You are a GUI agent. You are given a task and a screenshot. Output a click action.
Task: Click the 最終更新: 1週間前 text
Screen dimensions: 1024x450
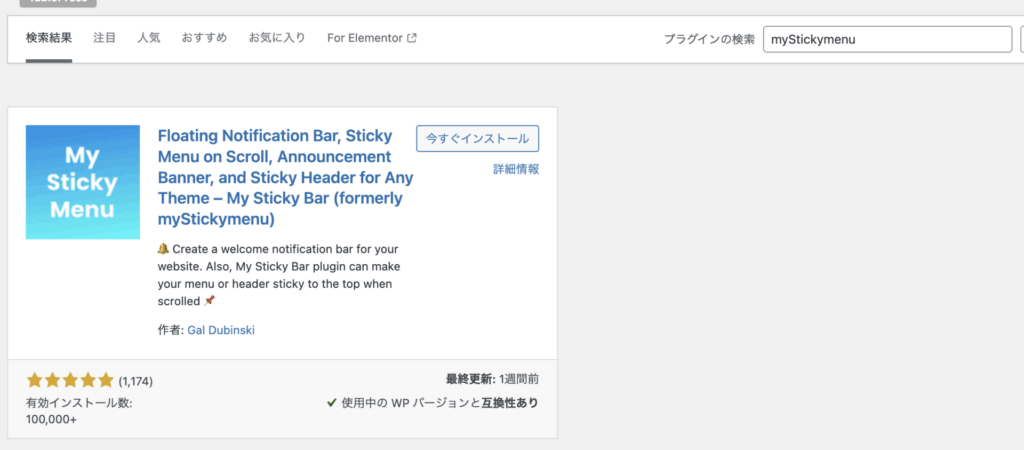tap(492, 379)
